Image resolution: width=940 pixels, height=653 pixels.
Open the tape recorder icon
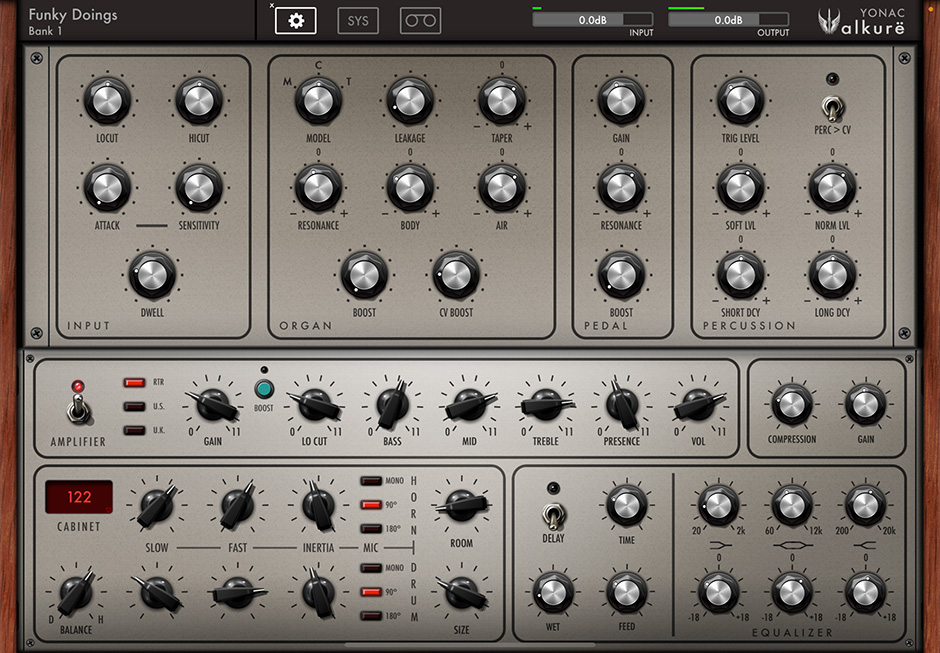click(x=420, y=20)
